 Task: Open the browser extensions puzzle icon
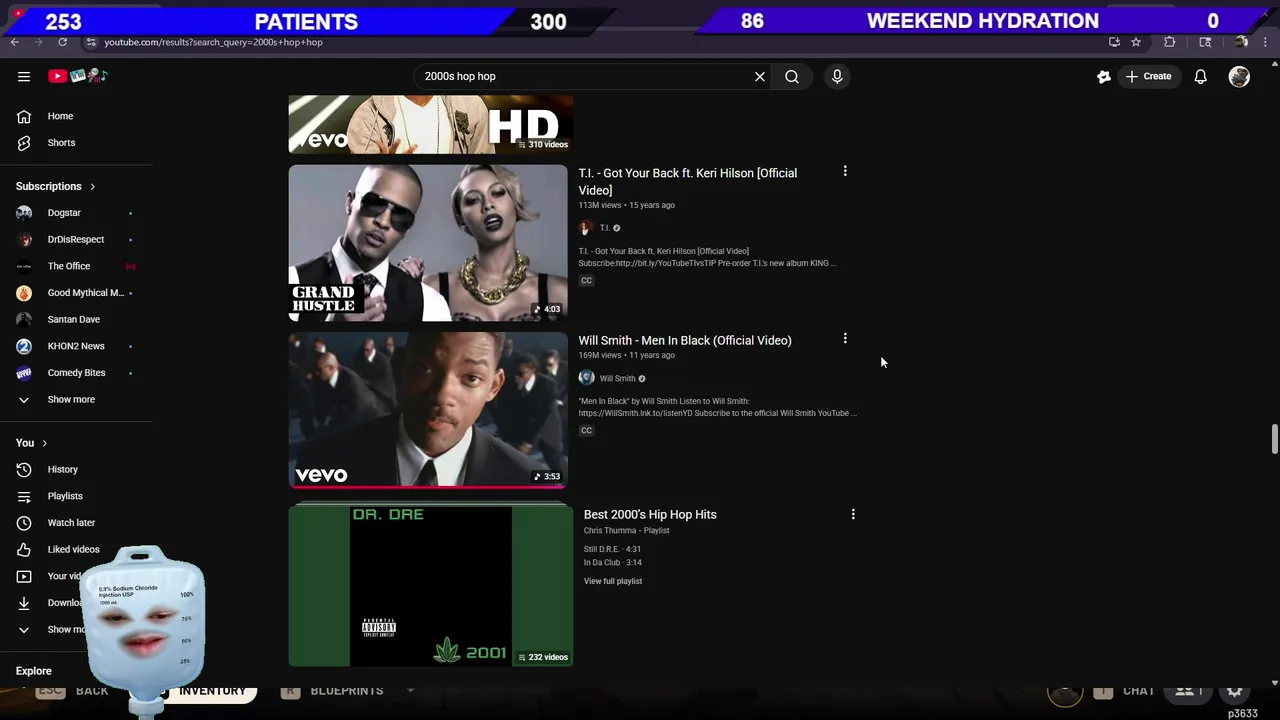[x=1170, y=42]
